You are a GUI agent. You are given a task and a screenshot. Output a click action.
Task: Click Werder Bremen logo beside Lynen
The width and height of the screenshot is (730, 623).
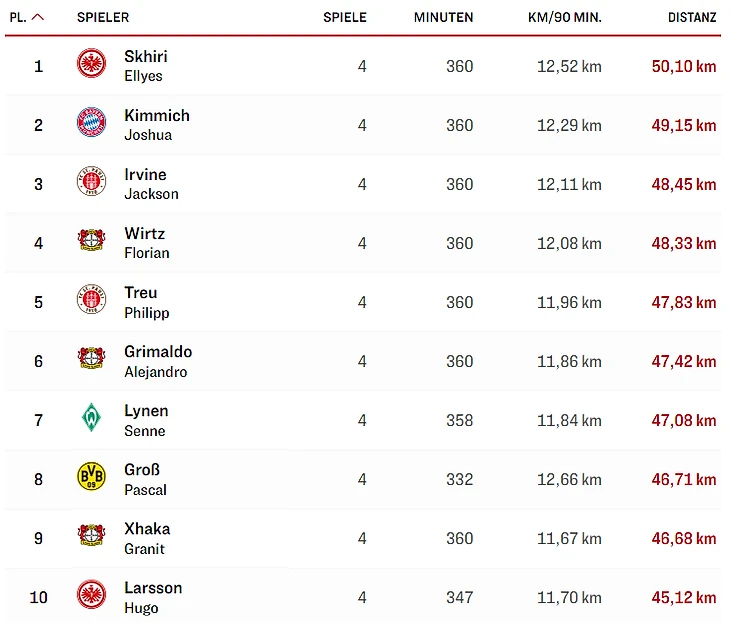pos(91,418)
